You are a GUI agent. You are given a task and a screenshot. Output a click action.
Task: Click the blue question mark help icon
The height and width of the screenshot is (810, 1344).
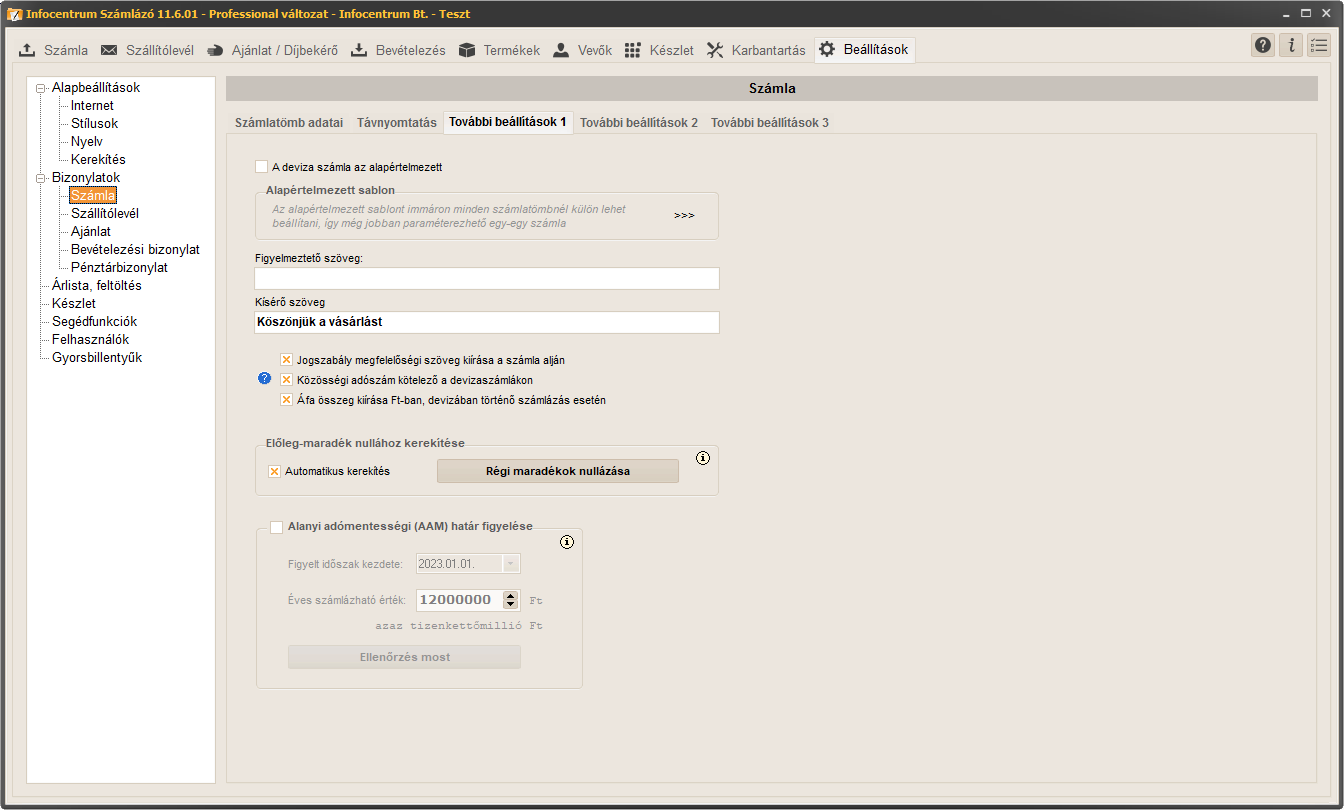tap(265, 378)
